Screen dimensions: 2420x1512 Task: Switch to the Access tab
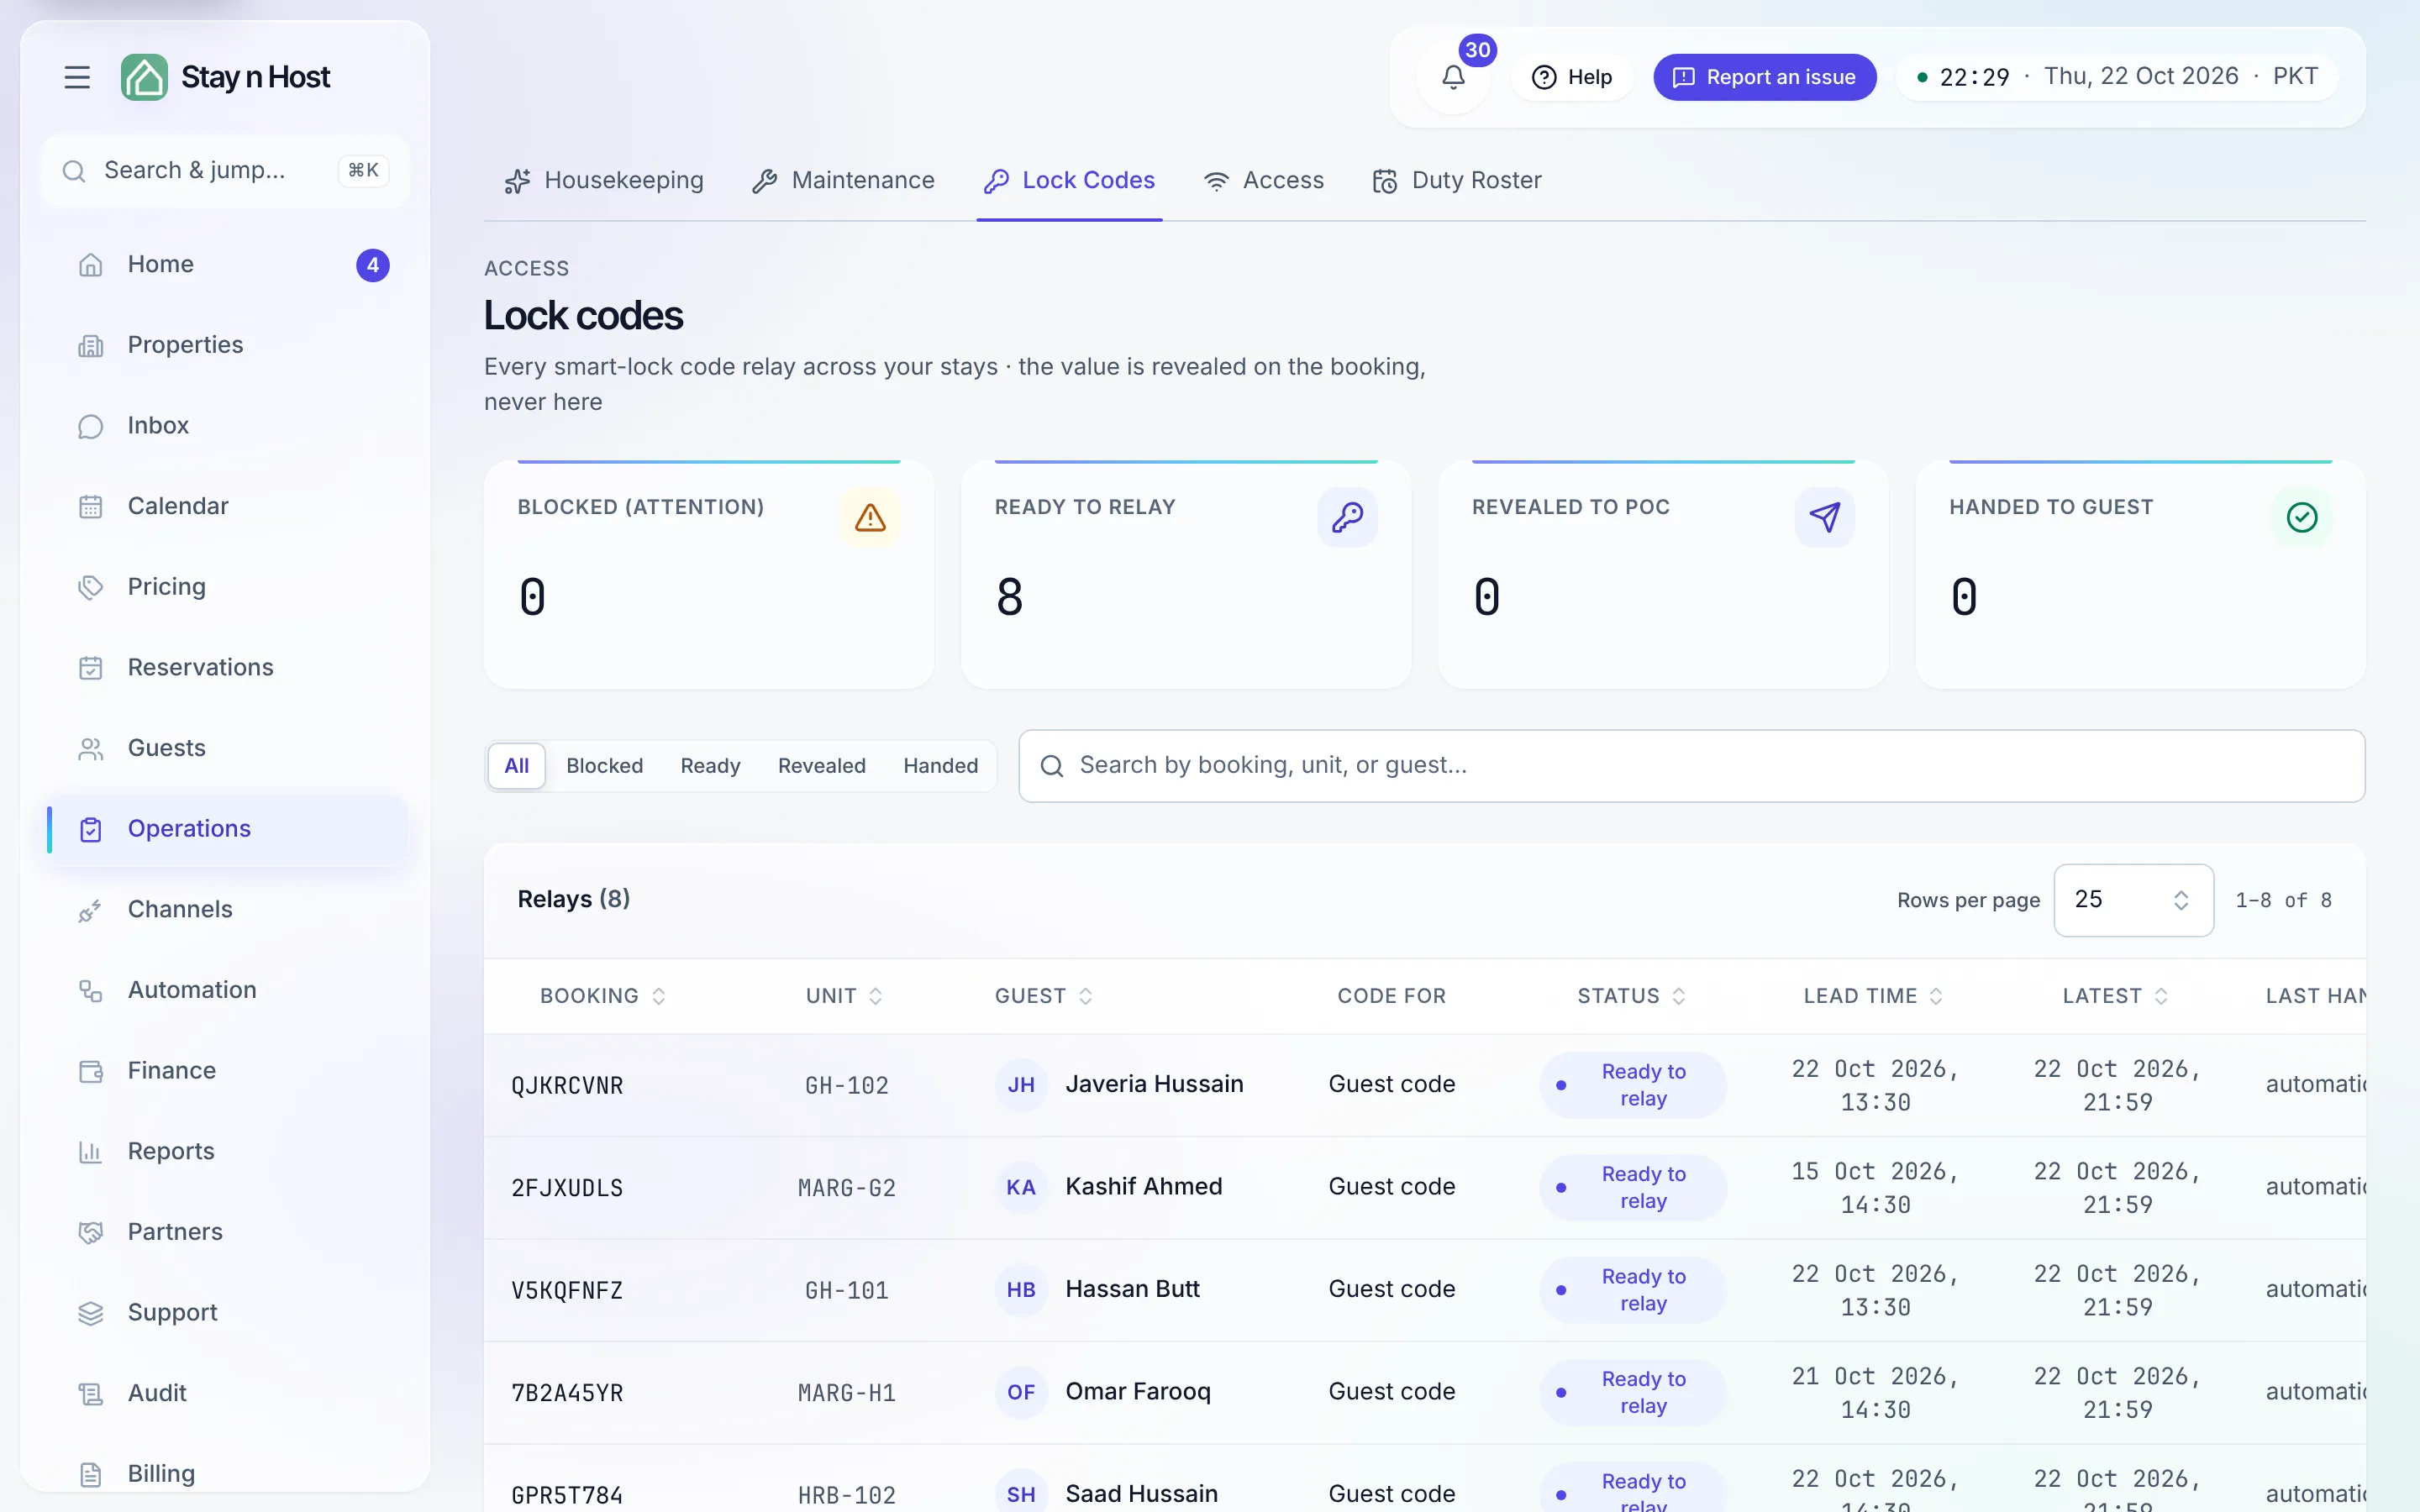coord(1264,181)
